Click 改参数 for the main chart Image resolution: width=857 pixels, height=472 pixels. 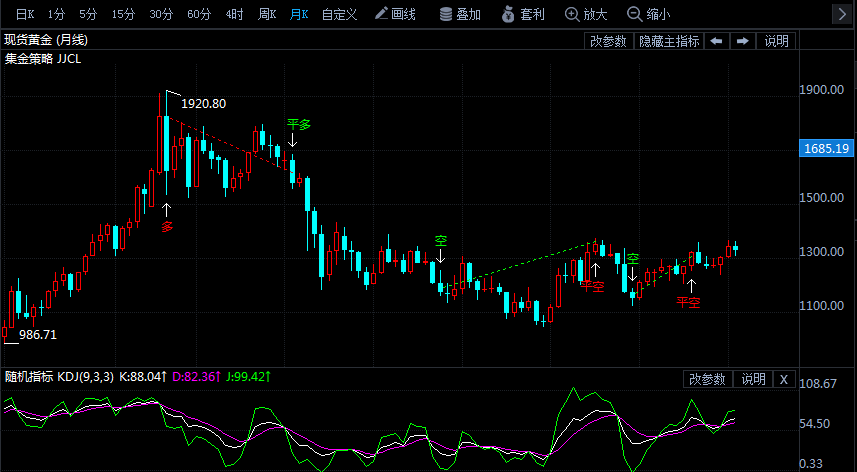point(608,41)
